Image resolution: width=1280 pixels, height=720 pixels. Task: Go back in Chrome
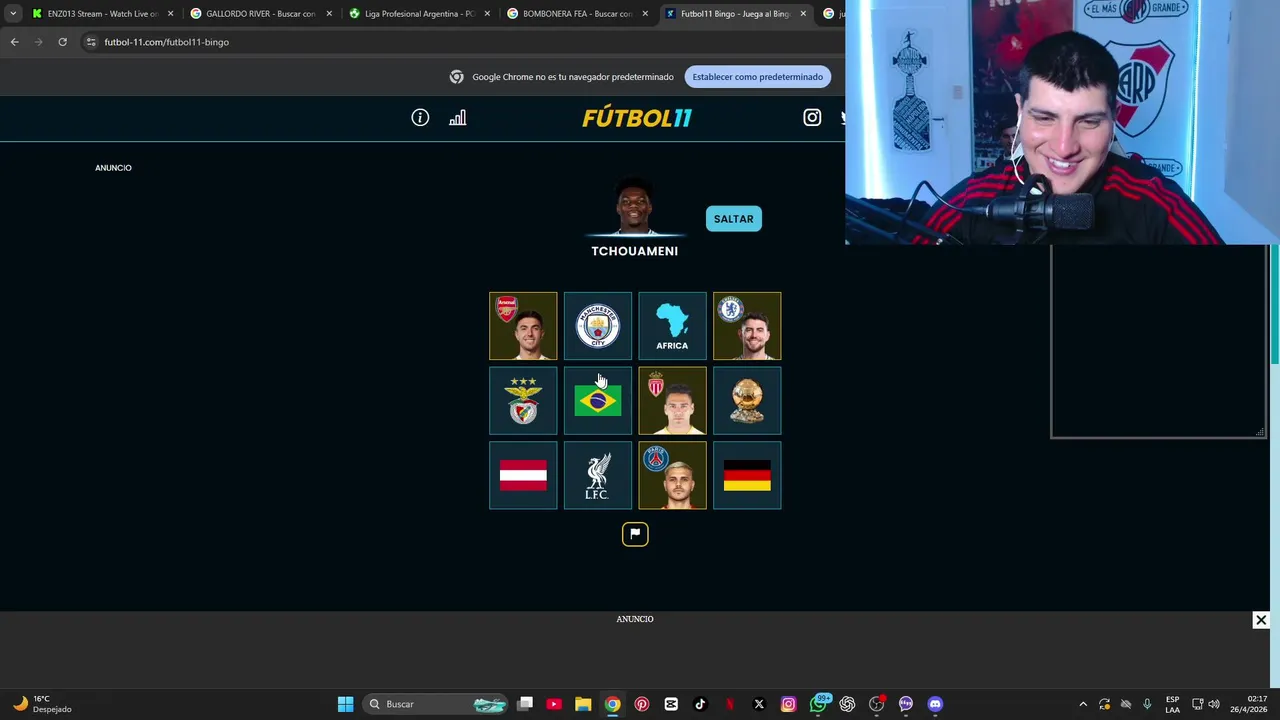click(14, 42)
